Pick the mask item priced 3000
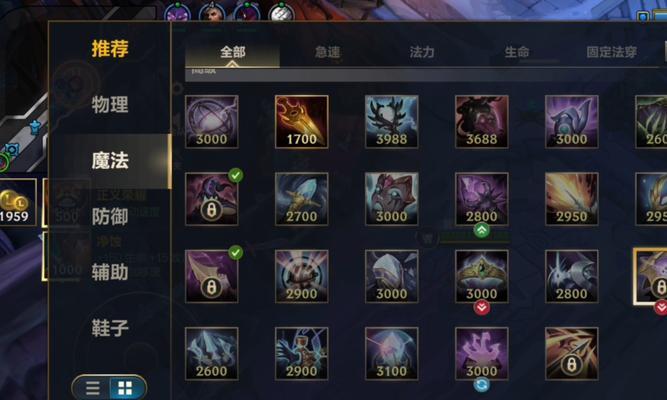 (392, 199)
